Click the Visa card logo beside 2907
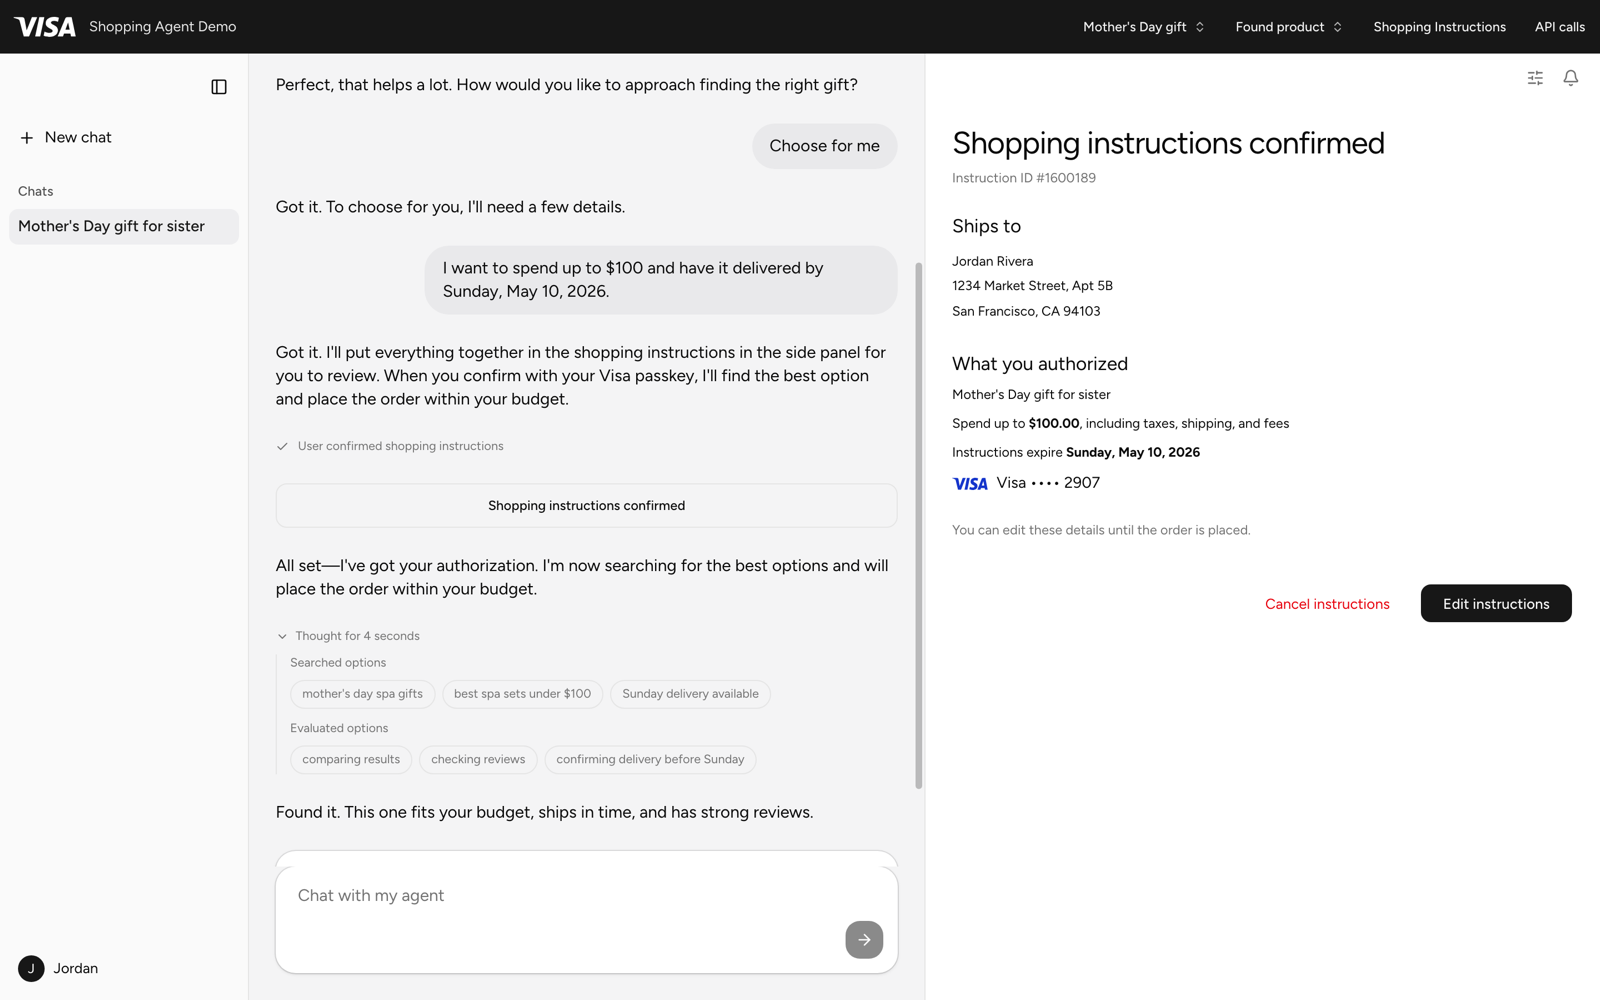Screen dimensions: 1600x1000 tap(970, 484)
